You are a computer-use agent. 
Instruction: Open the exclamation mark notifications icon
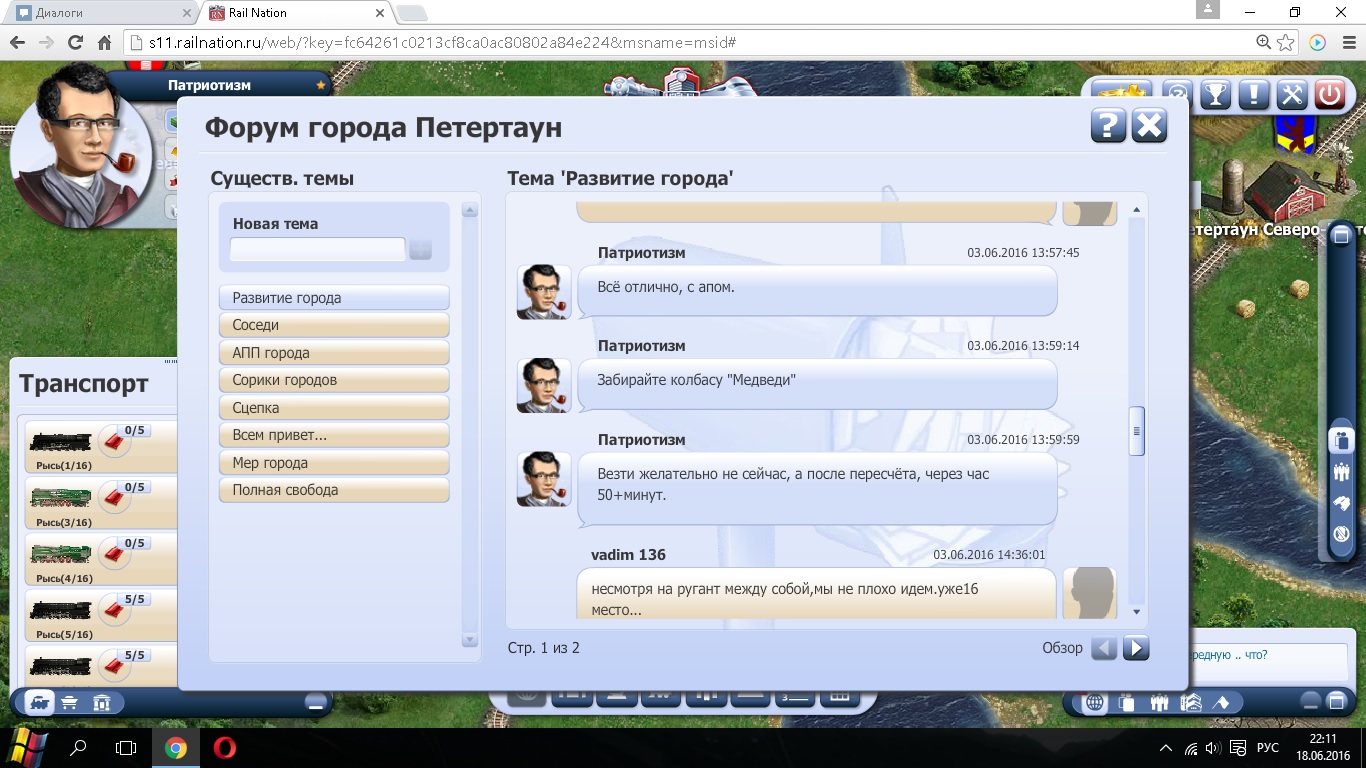click(1253, 94)
